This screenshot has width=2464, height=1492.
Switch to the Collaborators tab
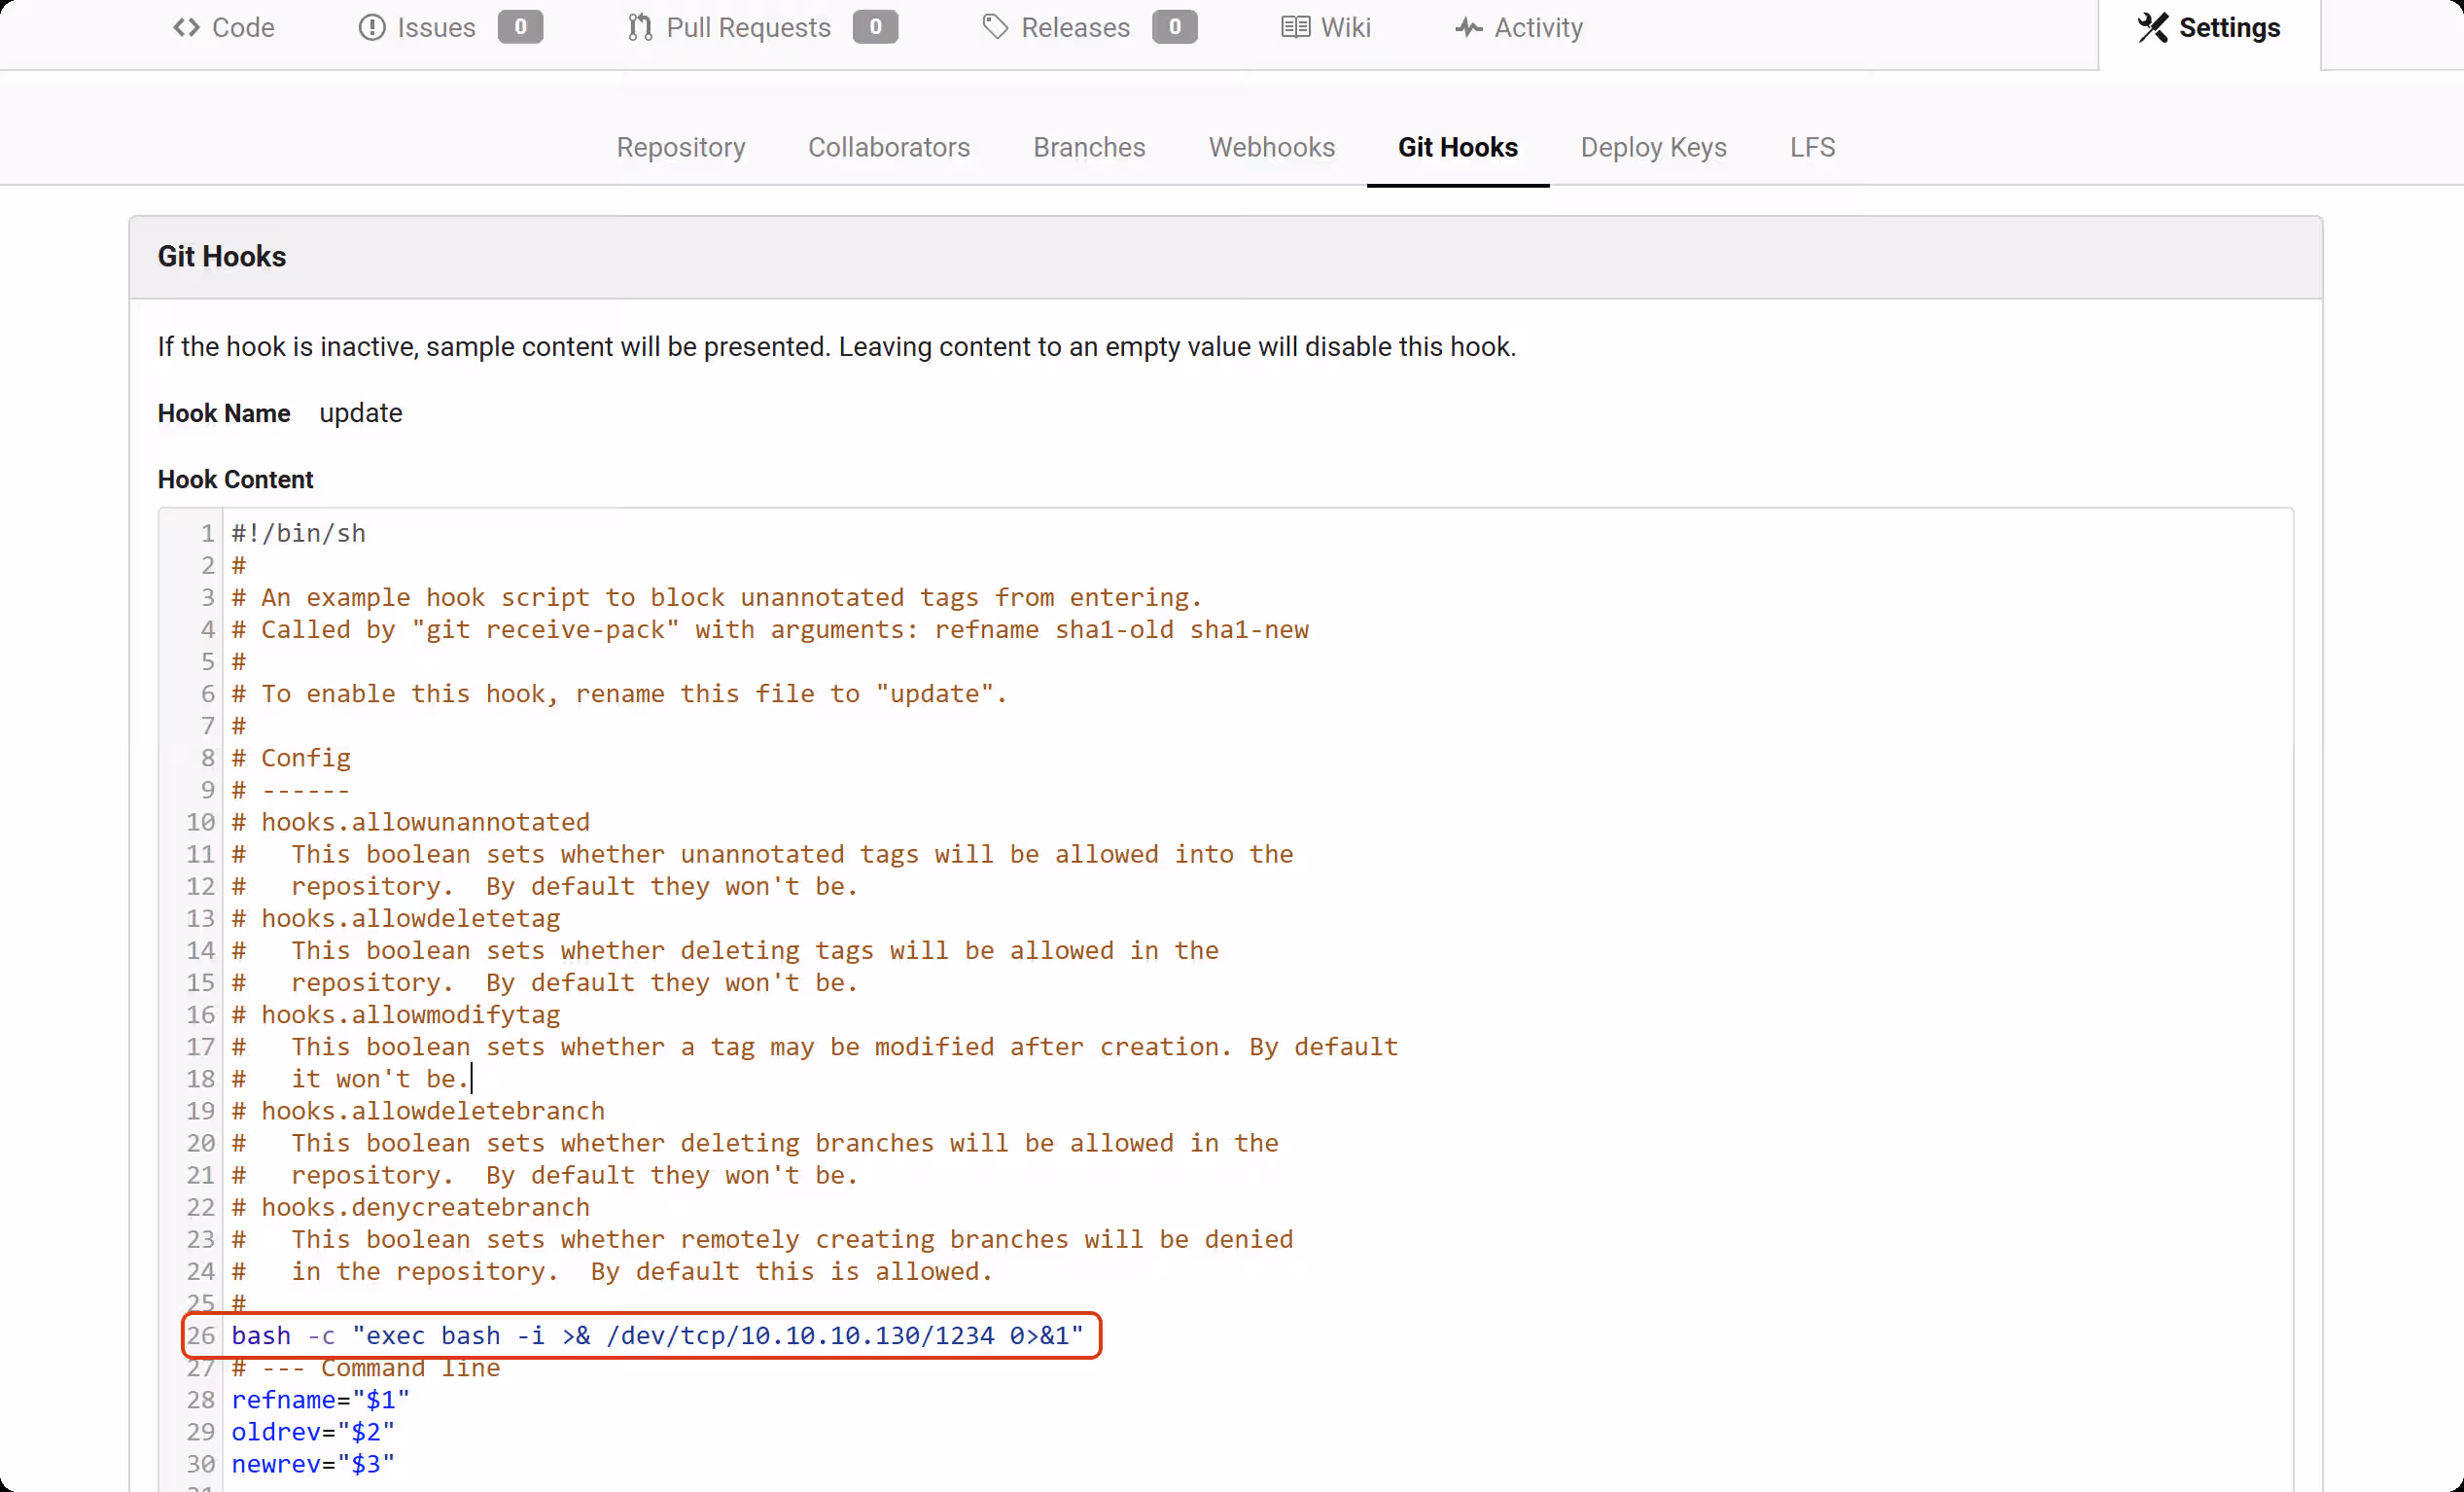pyautogui.click(x=888, y=147)
